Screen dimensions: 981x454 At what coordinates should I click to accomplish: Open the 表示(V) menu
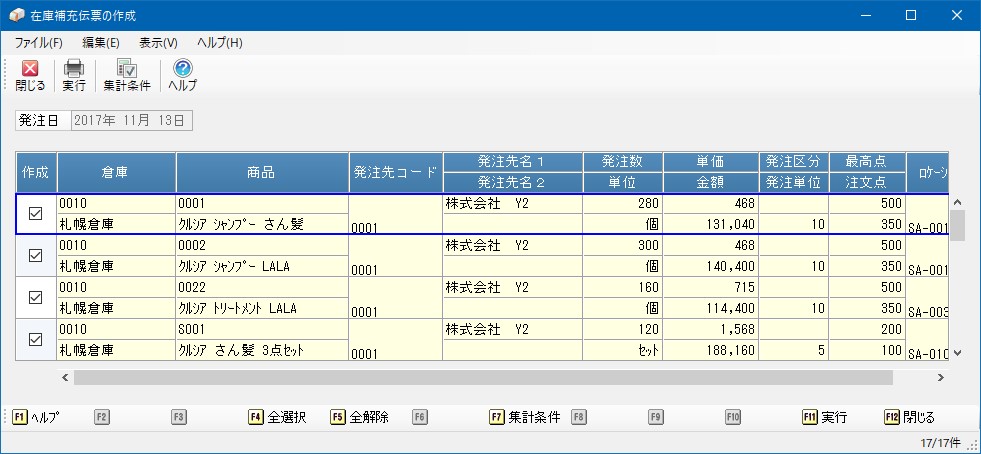tap(158, 43)
